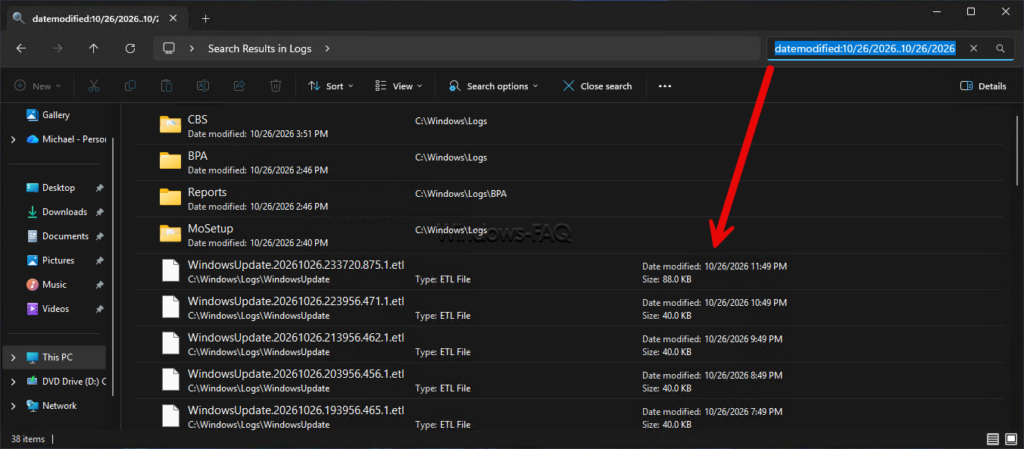Screen dimensions: 1024x449
Task: Select WindowsUpdate.20261026.213956.462.1.etl file
Action: tap(569, 344)
